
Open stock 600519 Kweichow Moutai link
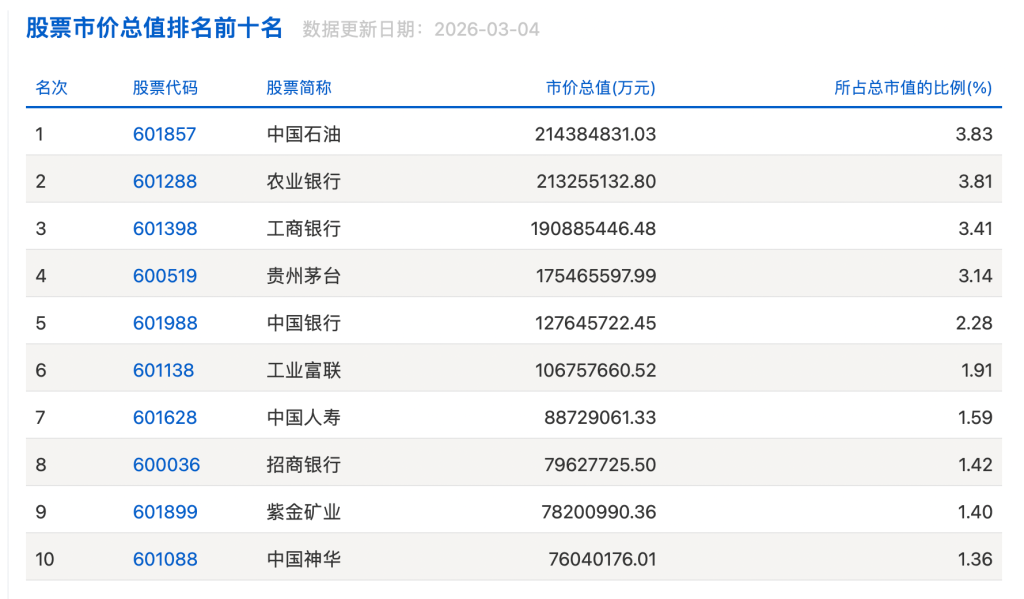coord(165,274)
